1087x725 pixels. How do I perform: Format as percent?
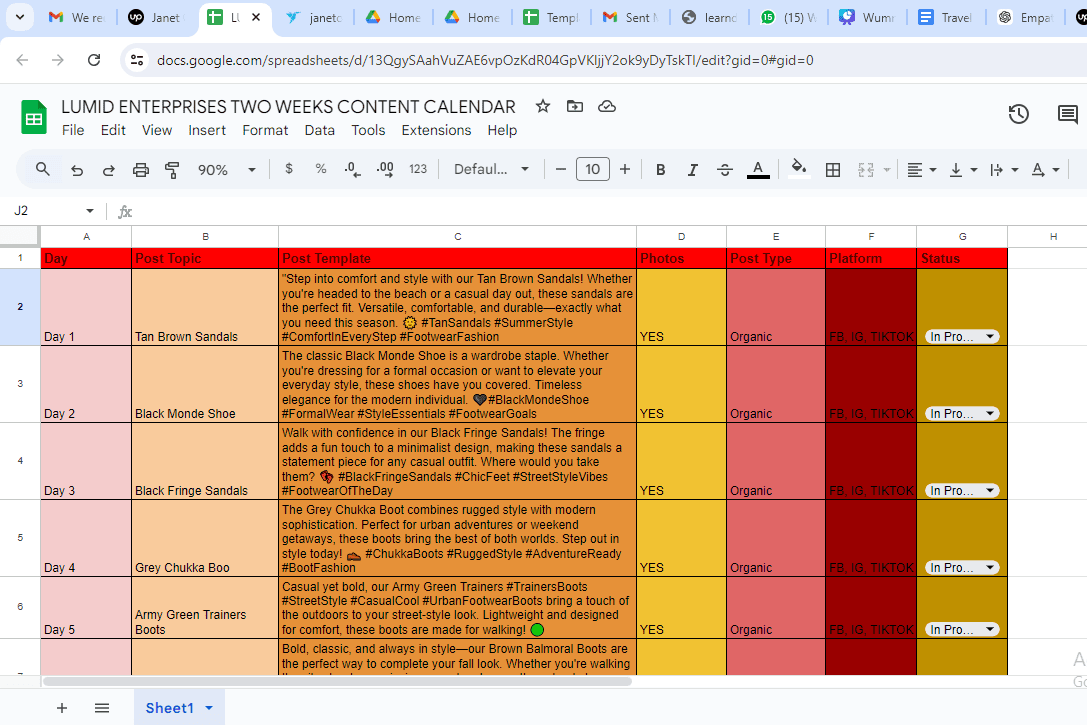(320, 168)
